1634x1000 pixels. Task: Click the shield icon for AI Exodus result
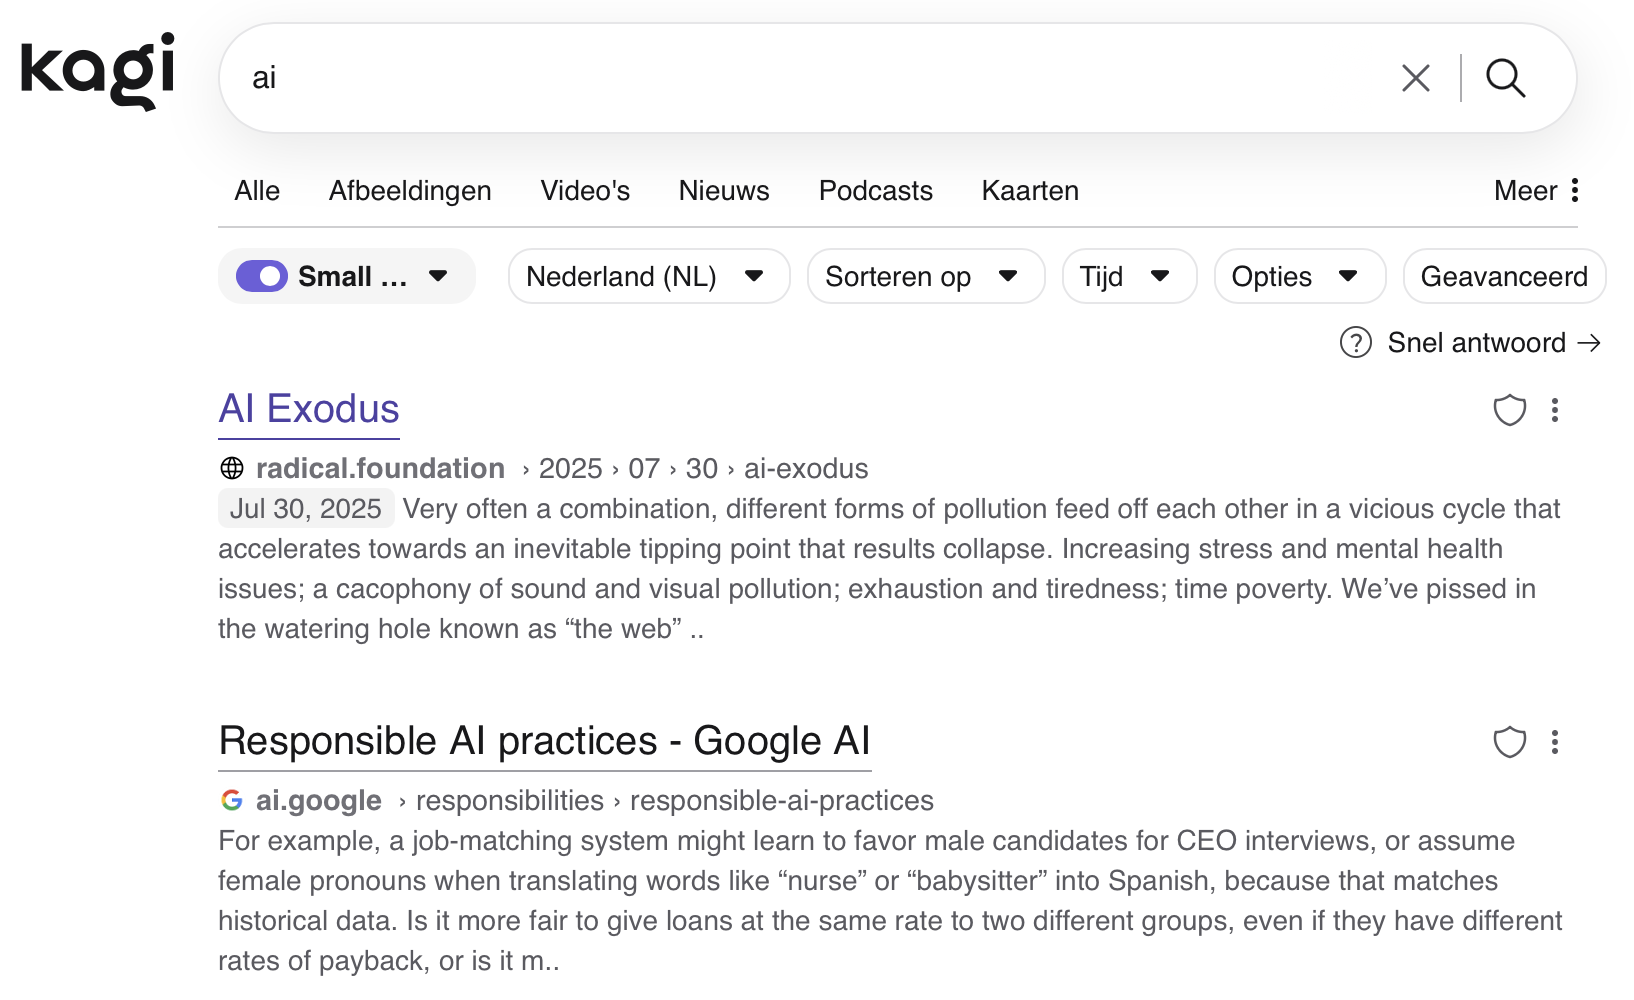1509,410
